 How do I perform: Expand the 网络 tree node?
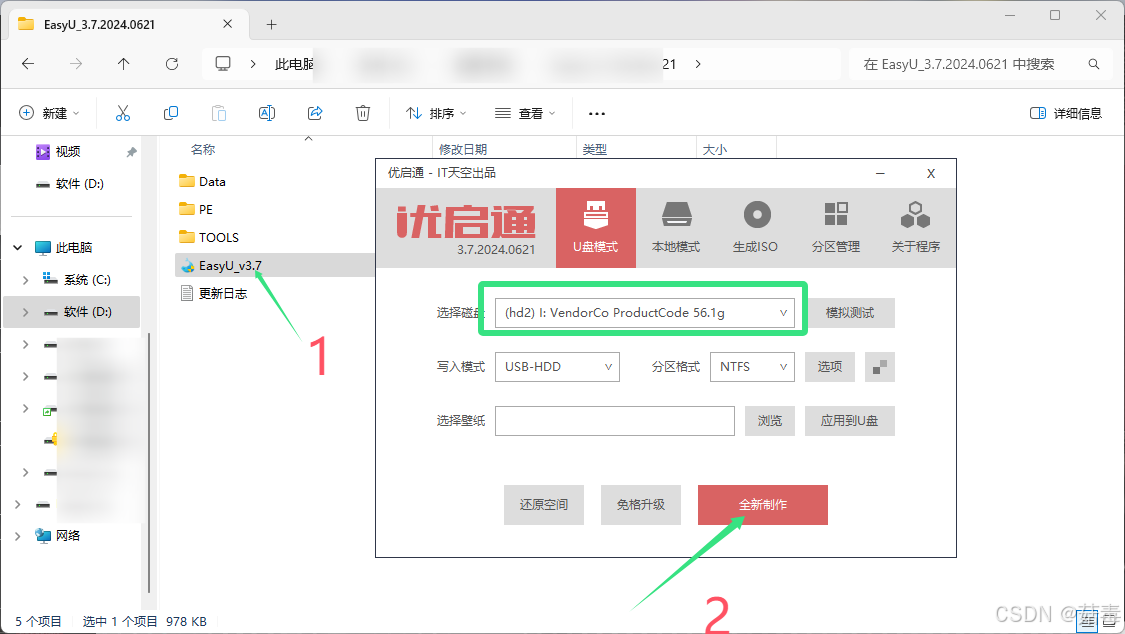pyautogui.click(x=17, y=536)
